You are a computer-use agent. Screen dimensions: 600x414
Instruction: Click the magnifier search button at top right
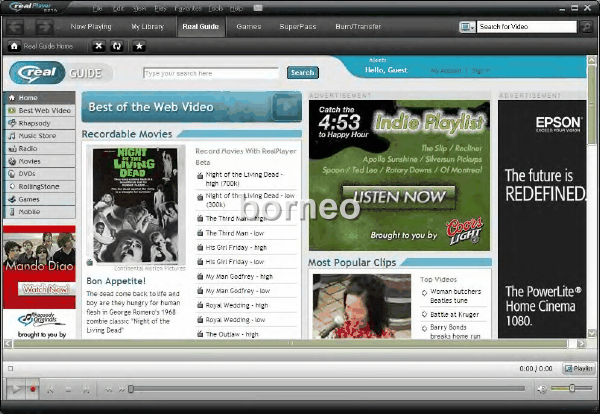(x=585, y=26)
